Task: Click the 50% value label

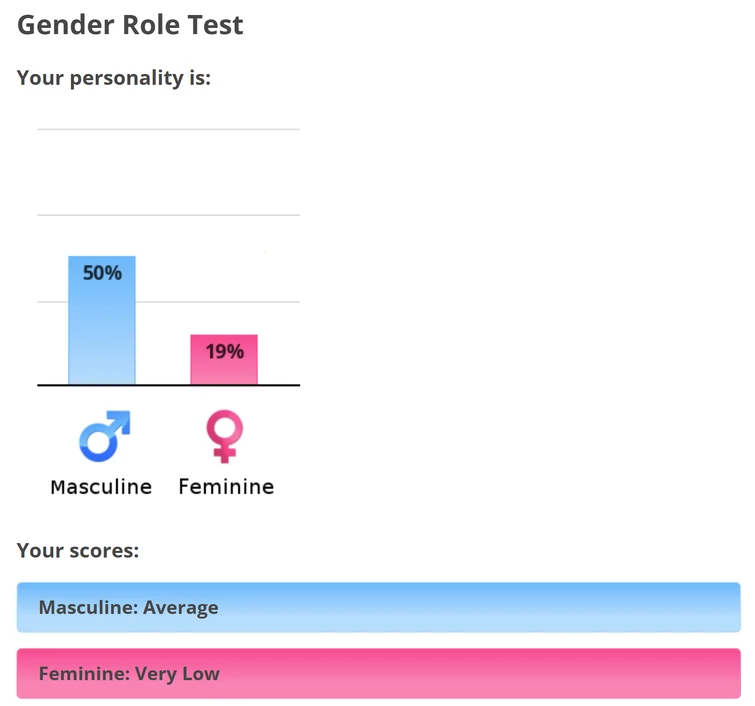Action: pos(102,273)
